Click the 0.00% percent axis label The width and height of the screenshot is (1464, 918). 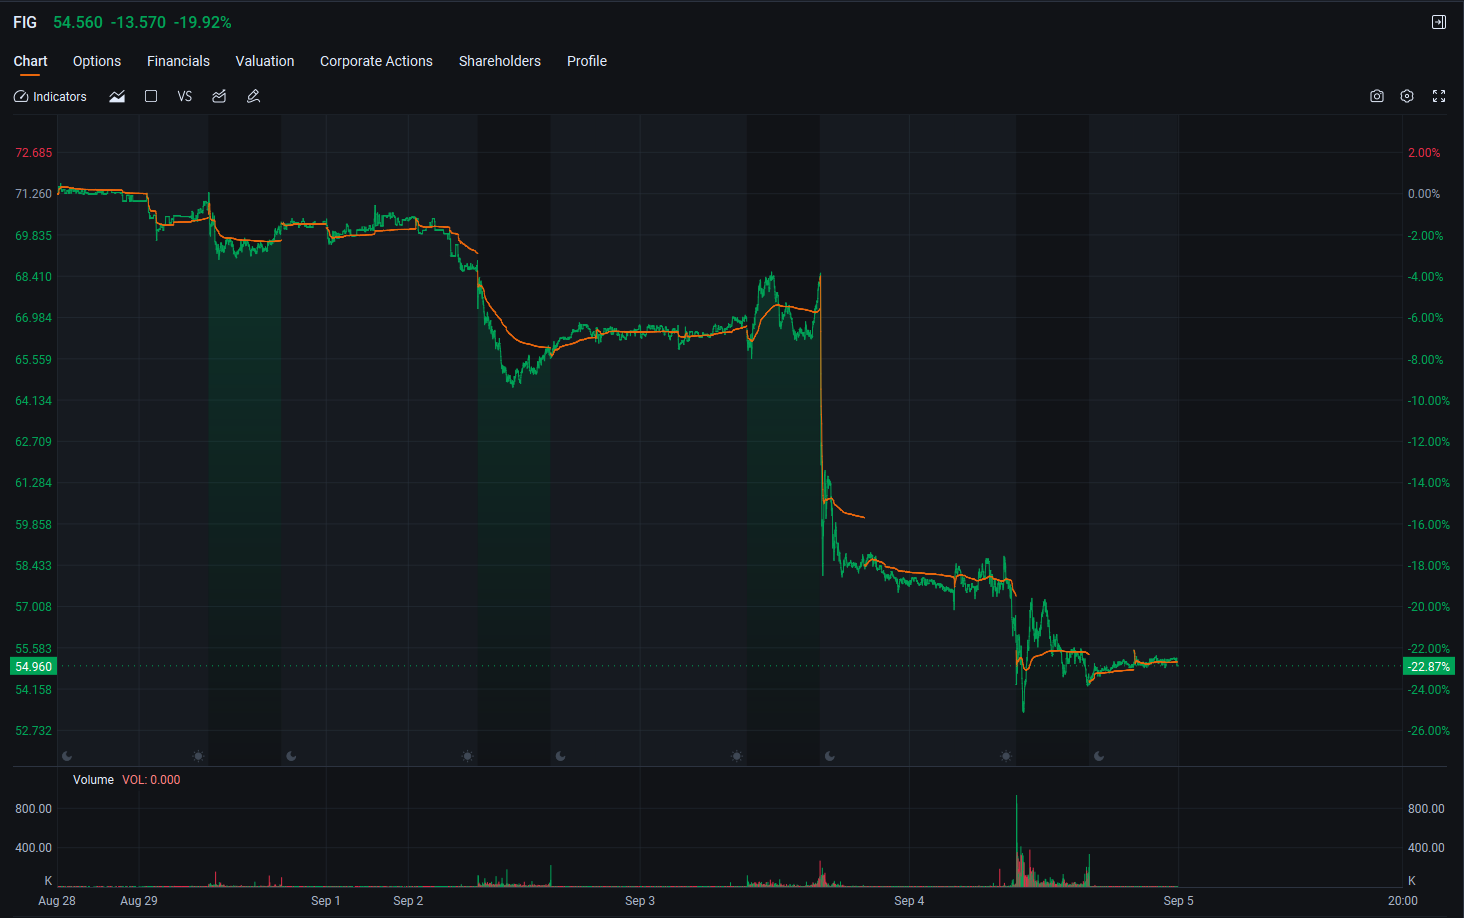point(1424,194)
